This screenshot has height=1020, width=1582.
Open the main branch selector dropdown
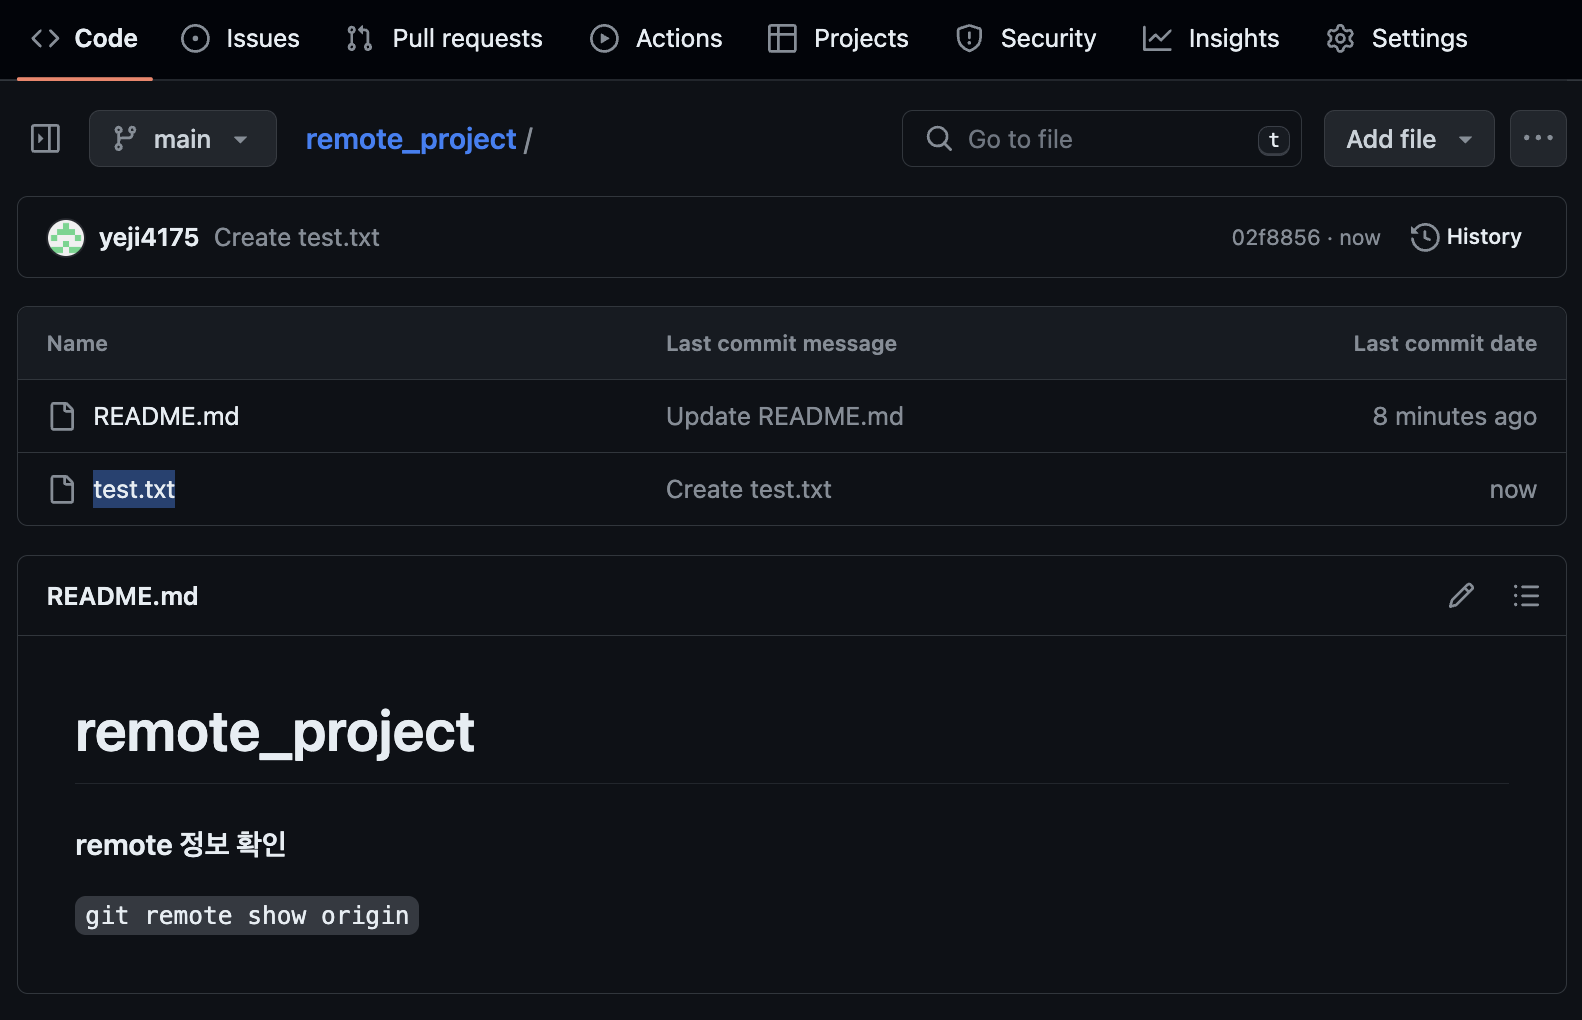click(x=183, y=138)
